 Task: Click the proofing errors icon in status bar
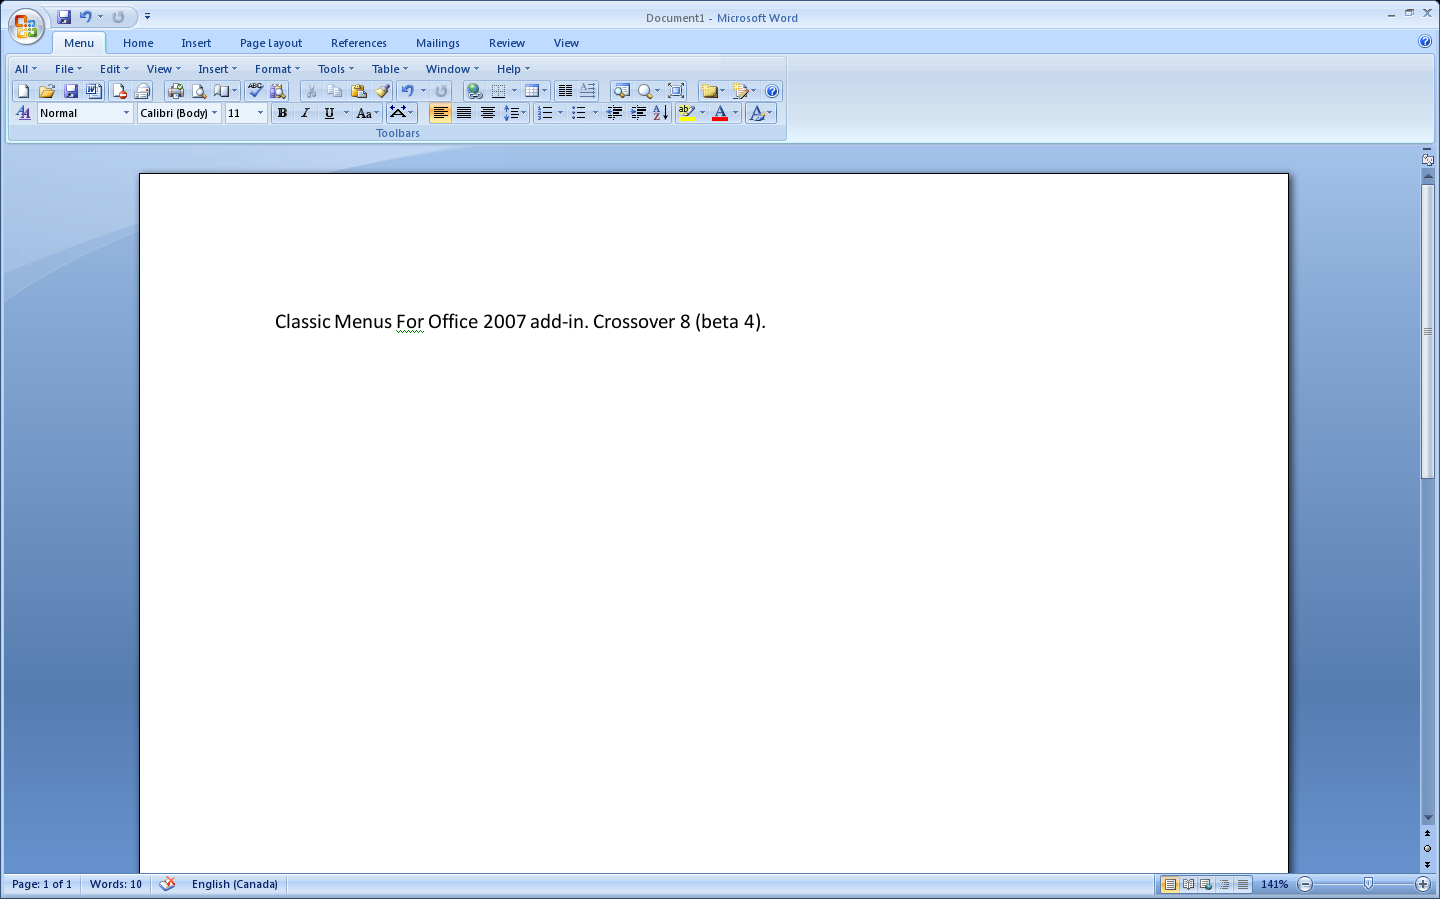[168, 884]
